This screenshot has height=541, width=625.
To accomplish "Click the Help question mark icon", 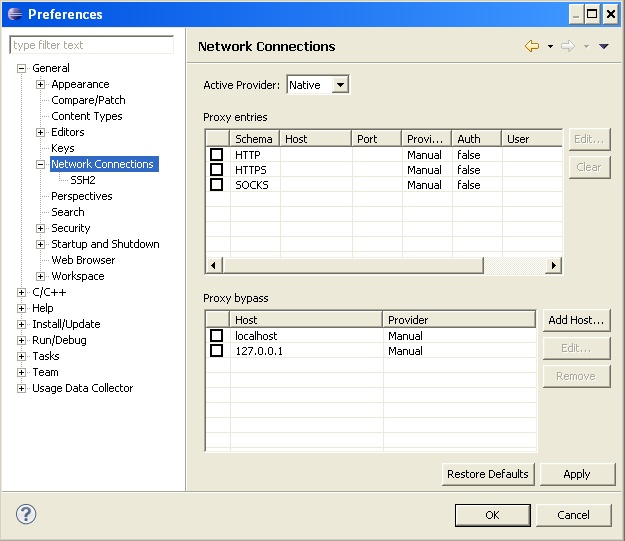I will click(x=26, y=515).
